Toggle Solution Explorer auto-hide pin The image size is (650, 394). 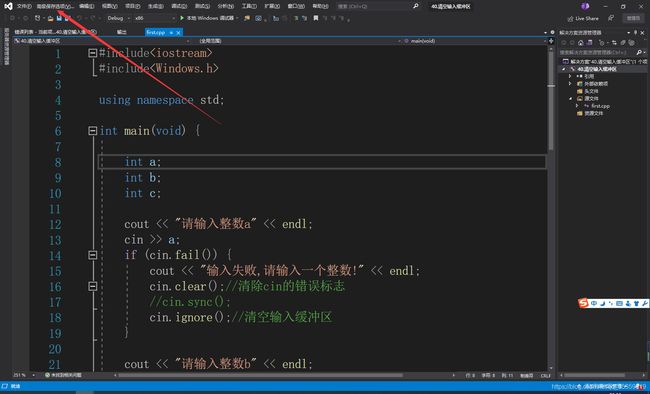point(635,32)
